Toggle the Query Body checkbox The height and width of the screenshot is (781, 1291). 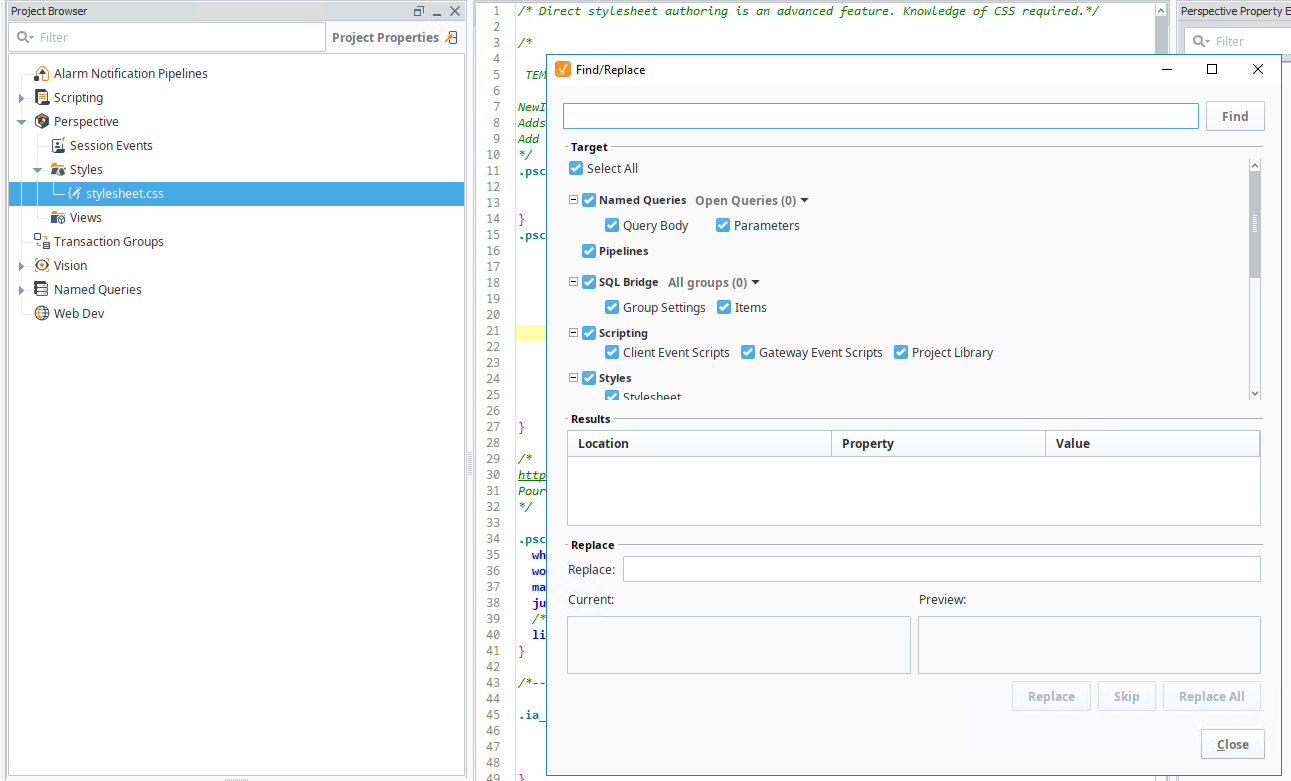click(612, 226)
